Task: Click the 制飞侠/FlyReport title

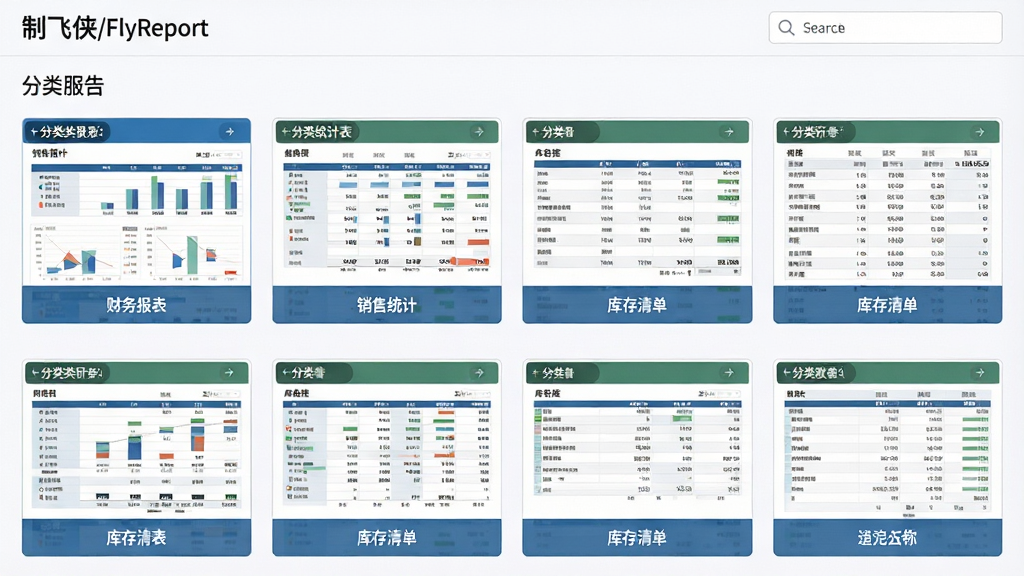Action: pyautogui.click(x=115, y=28)
